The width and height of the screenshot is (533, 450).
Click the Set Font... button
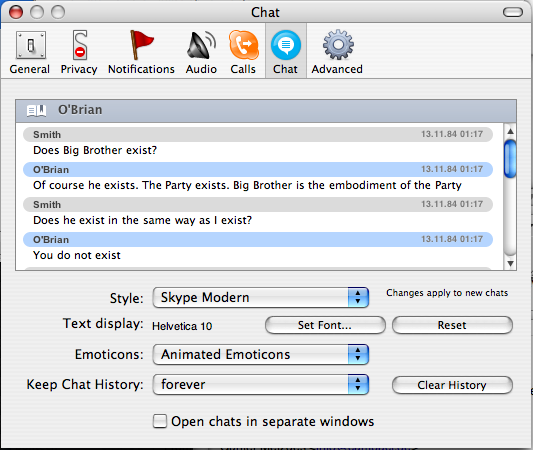pyautogui.click(x=325, y=325)
